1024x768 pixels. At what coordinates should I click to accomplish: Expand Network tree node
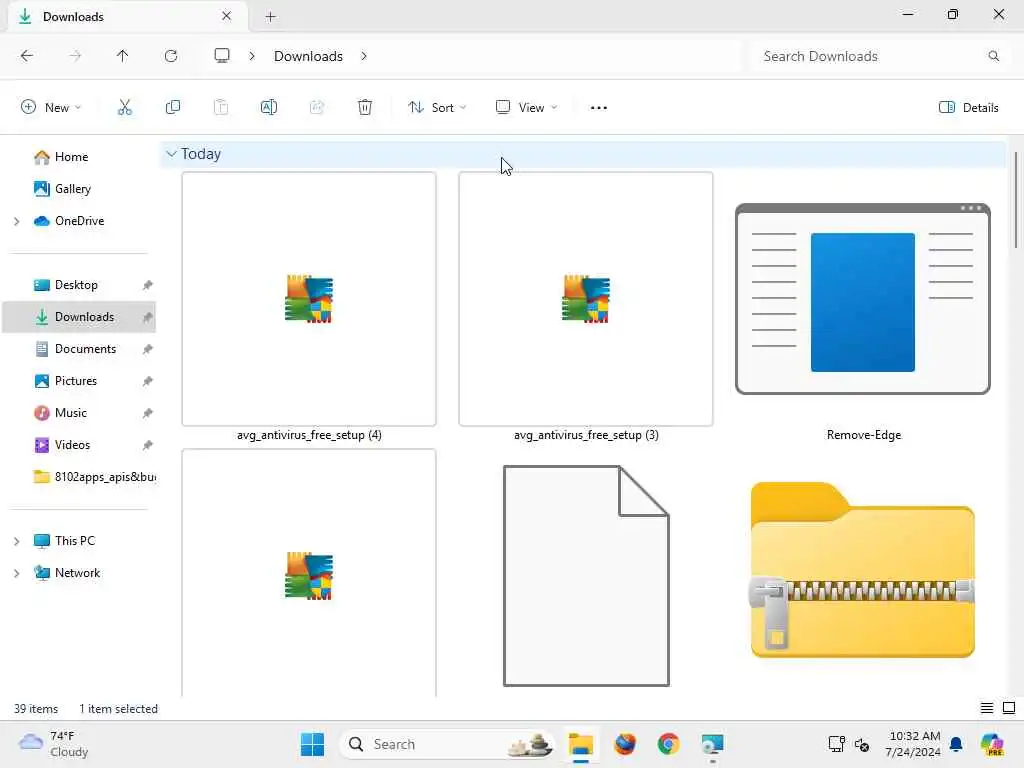pyautogui.click(x=16, y=573)
